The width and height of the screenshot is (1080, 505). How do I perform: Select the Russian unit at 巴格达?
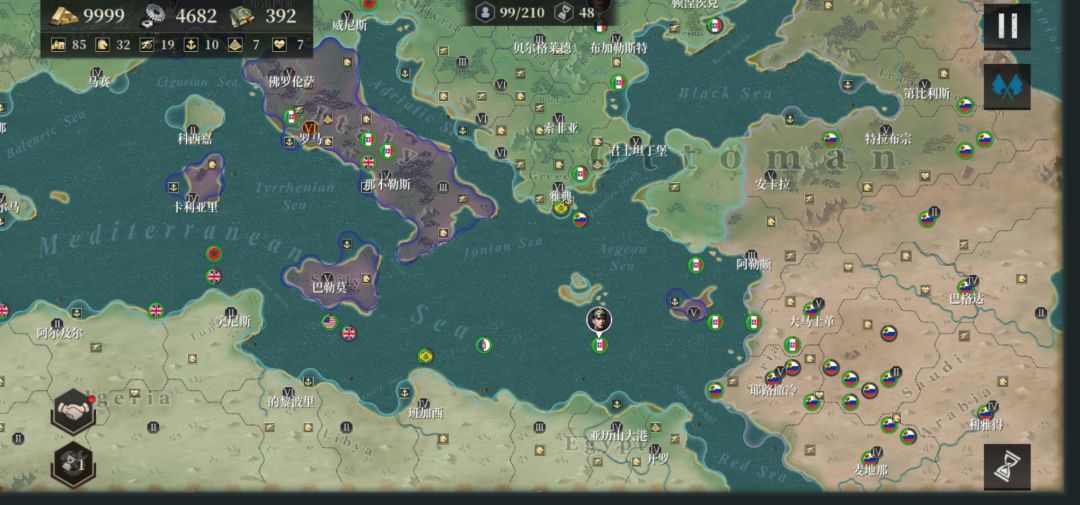(x=966, y=288)
